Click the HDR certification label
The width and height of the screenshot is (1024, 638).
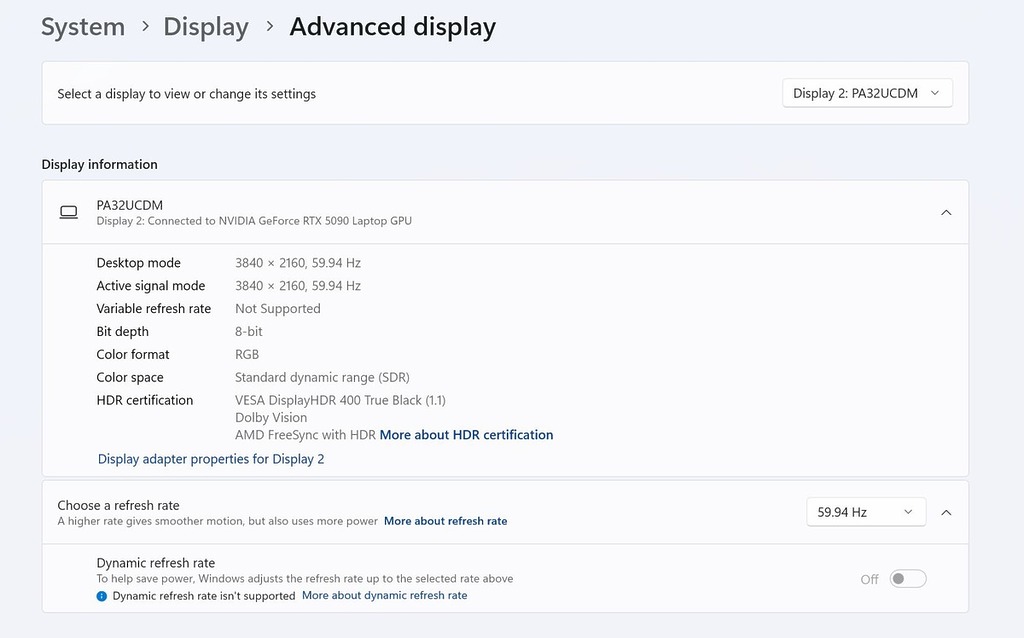[145, 400]
